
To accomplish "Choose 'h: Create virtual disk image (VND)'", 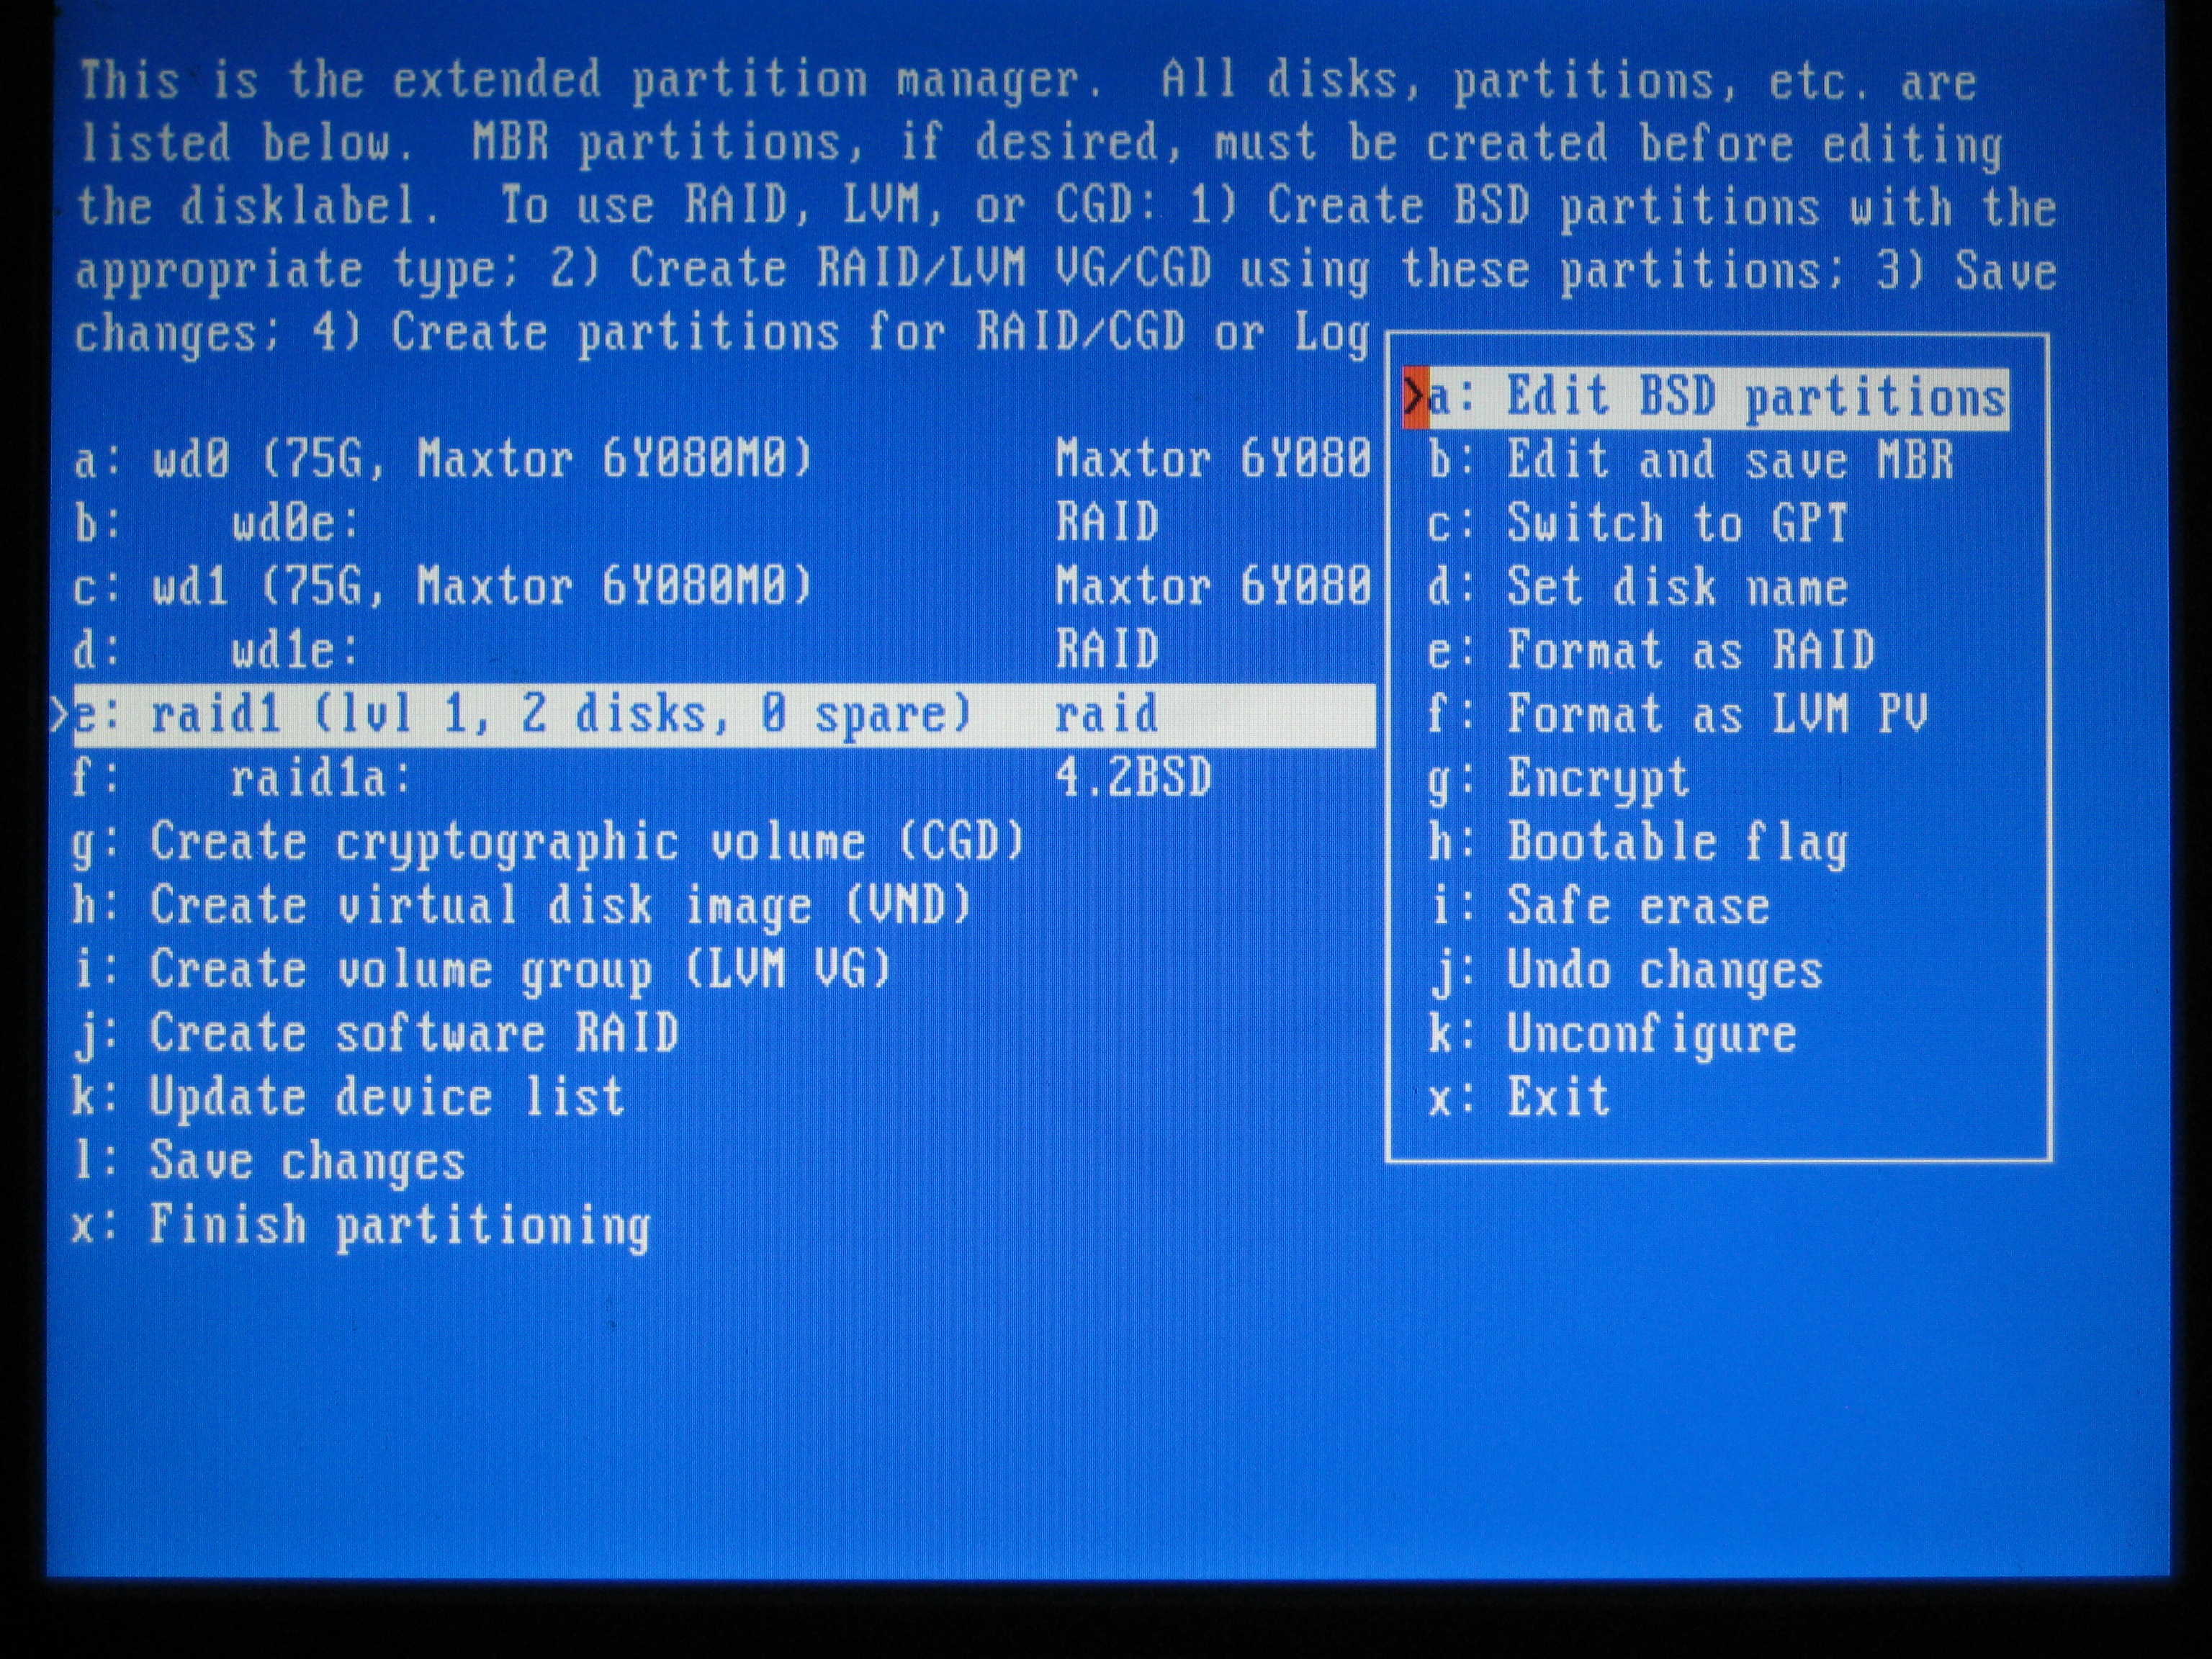I will tap(522, 907).
